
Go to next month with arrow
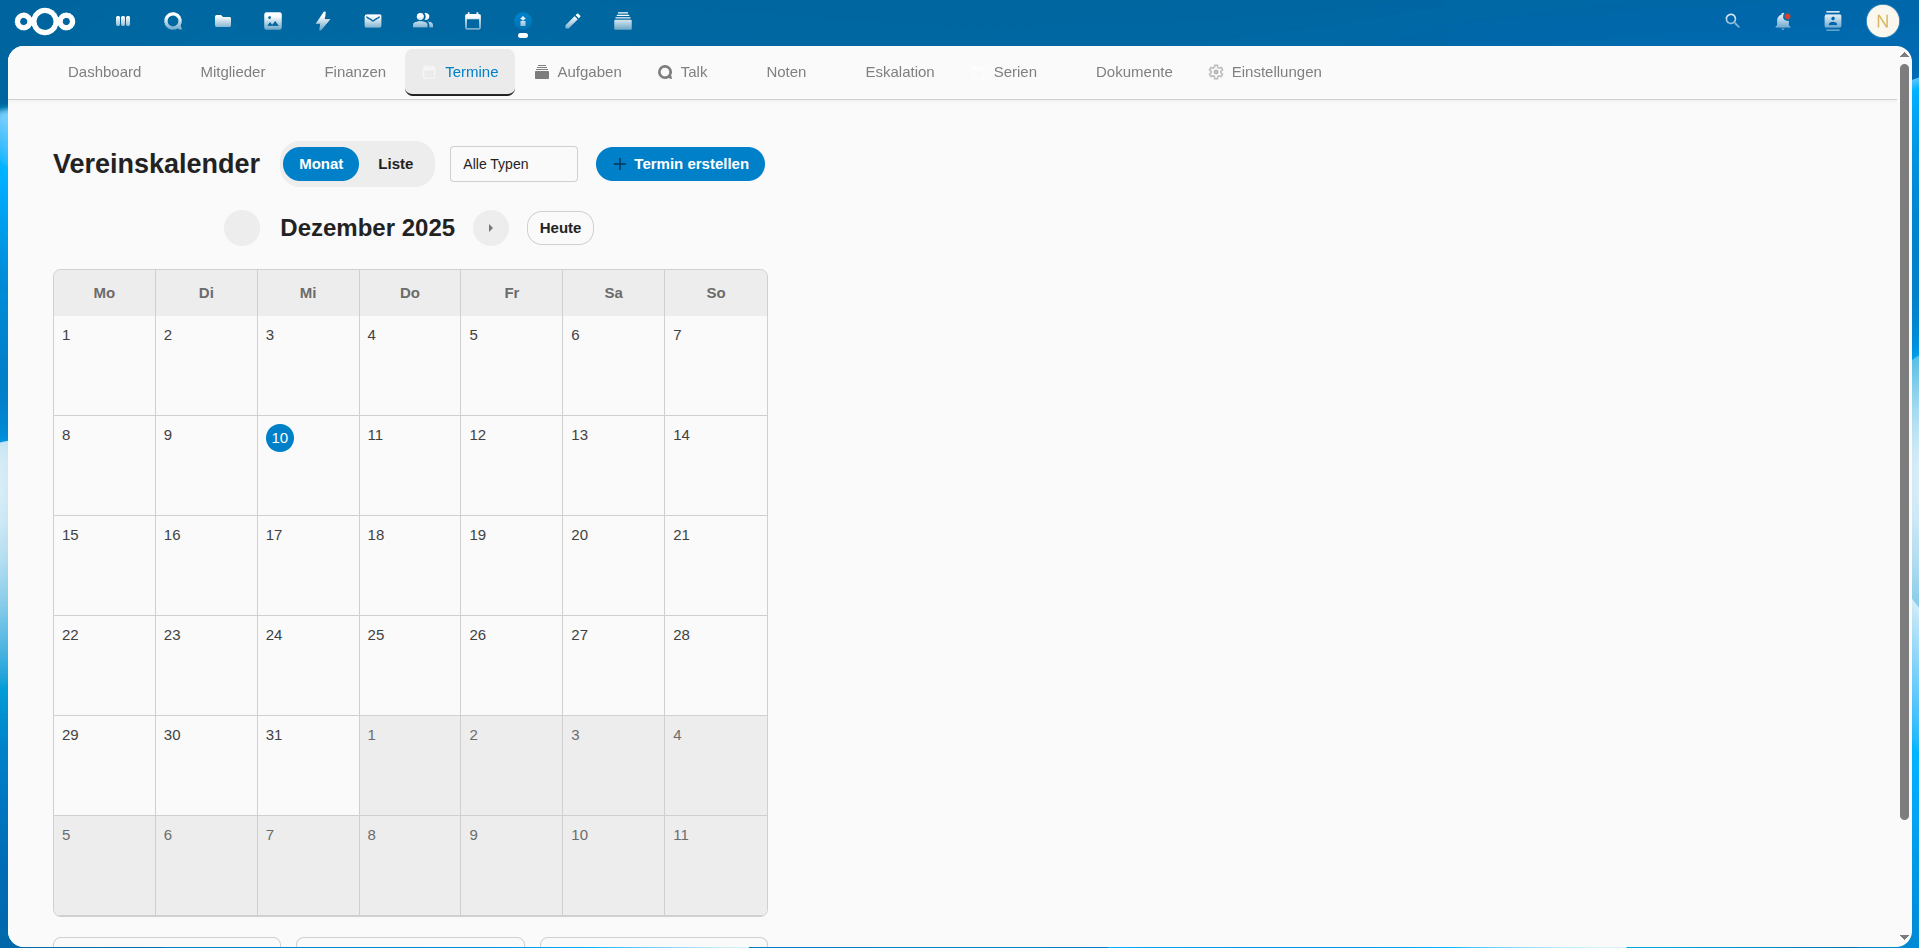pyautogui.click(x=490, y=228)
